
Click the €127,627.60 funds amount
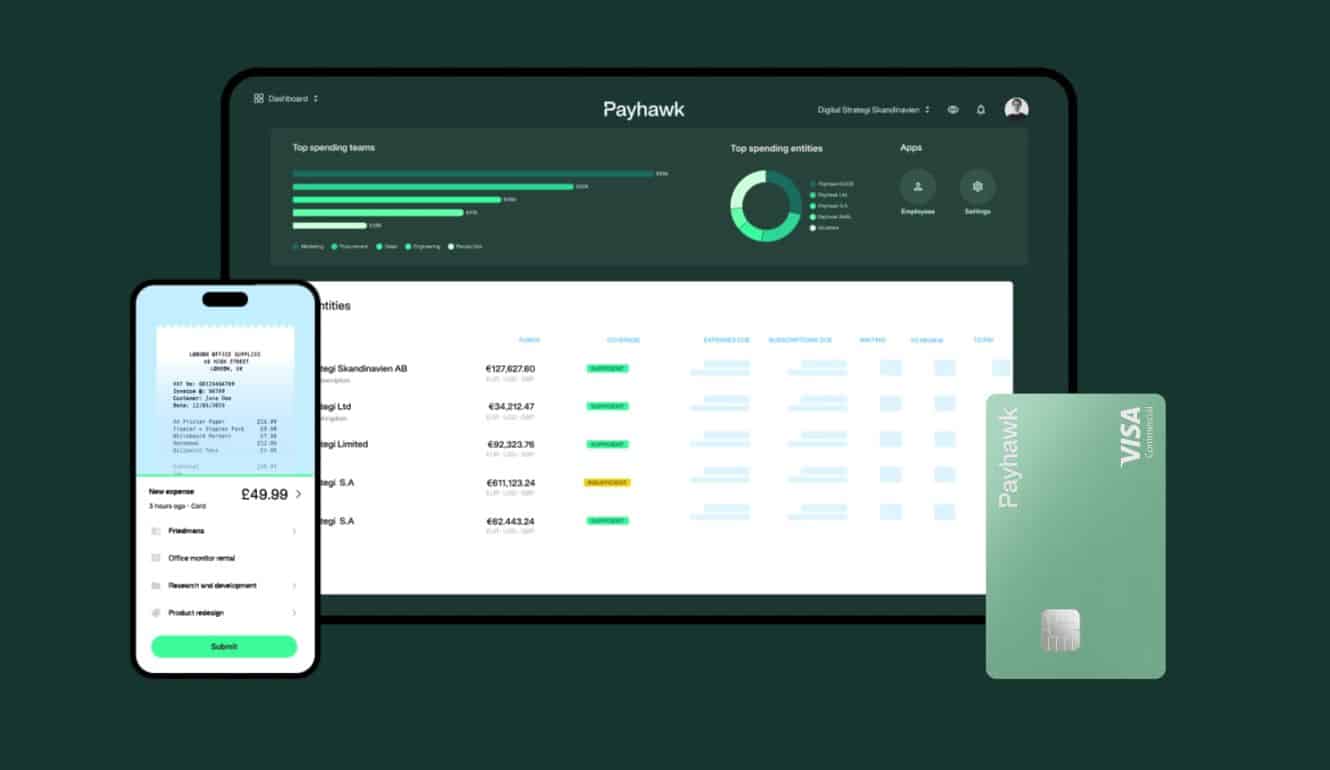coord(510,369)
